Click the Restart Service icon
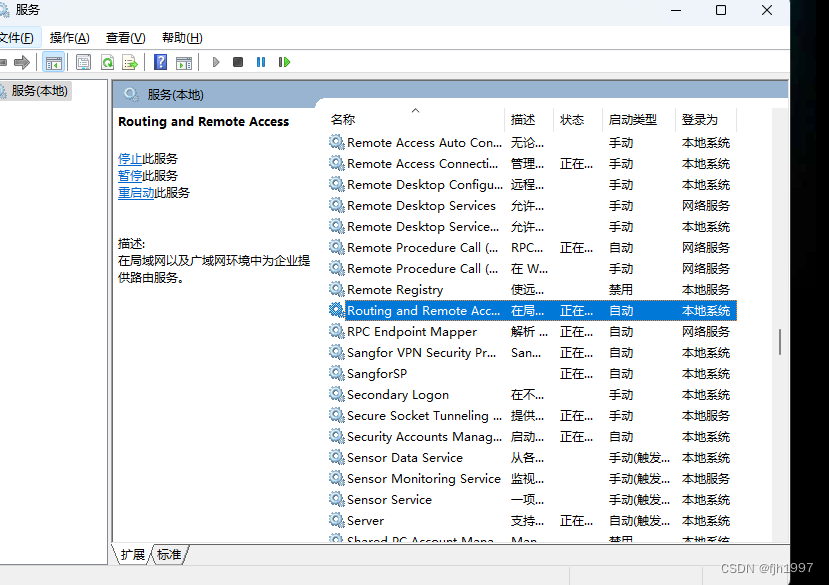 click(x=284, y=62)
